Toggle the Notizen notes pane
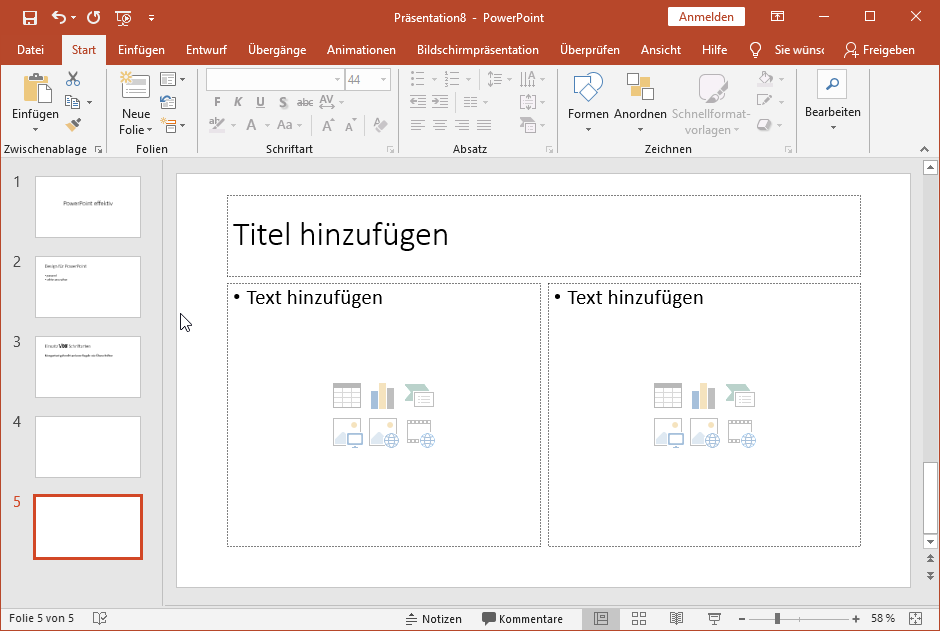This screenshot has height=631, width=940. 433,619
